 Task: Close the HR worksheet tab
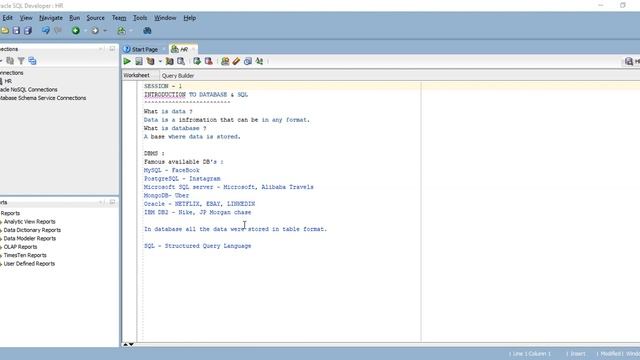coord(193,49)
